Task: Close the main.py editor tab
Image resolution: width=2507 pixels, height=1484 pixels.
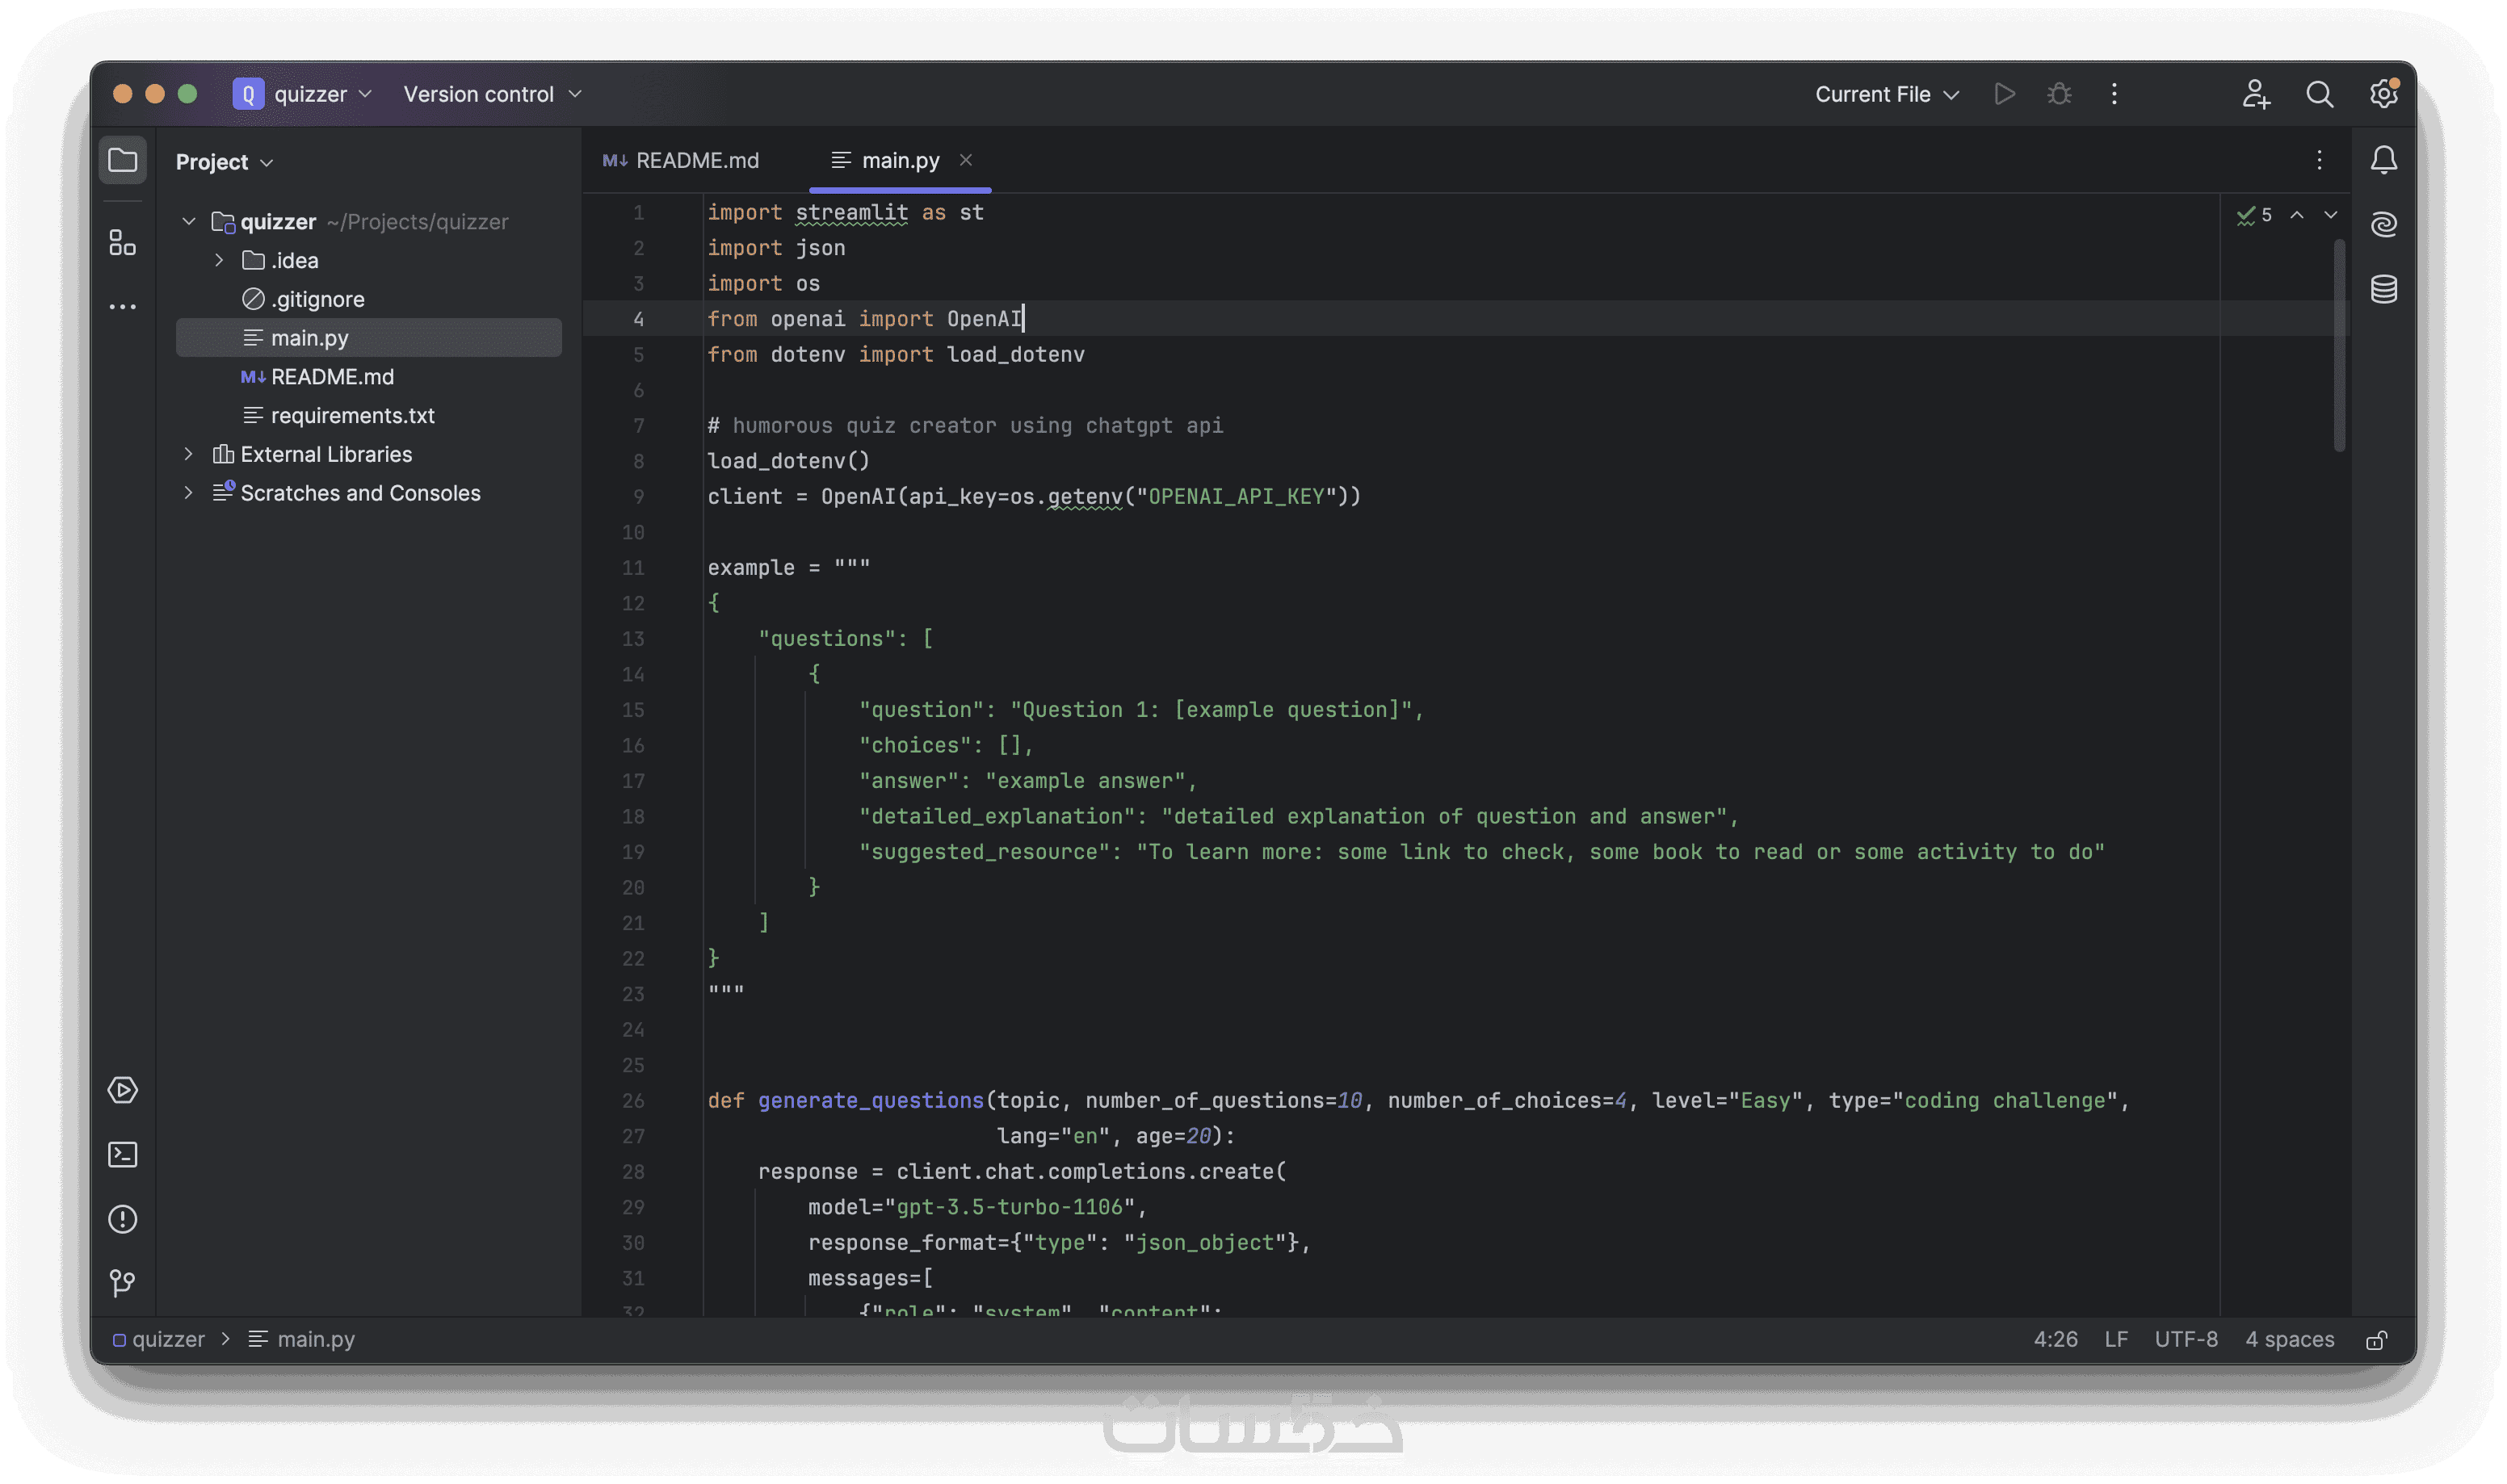Action: tap(966, 160)
